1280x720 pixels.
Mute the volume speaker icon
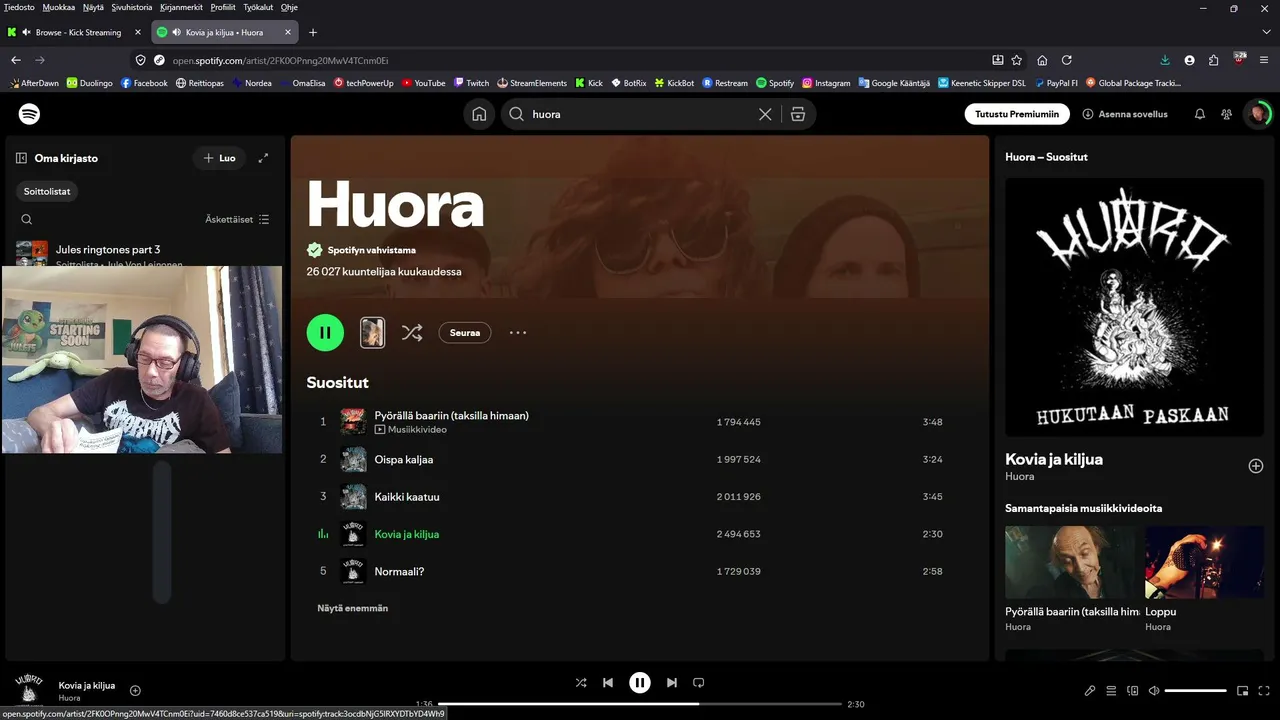[1154, 690]
